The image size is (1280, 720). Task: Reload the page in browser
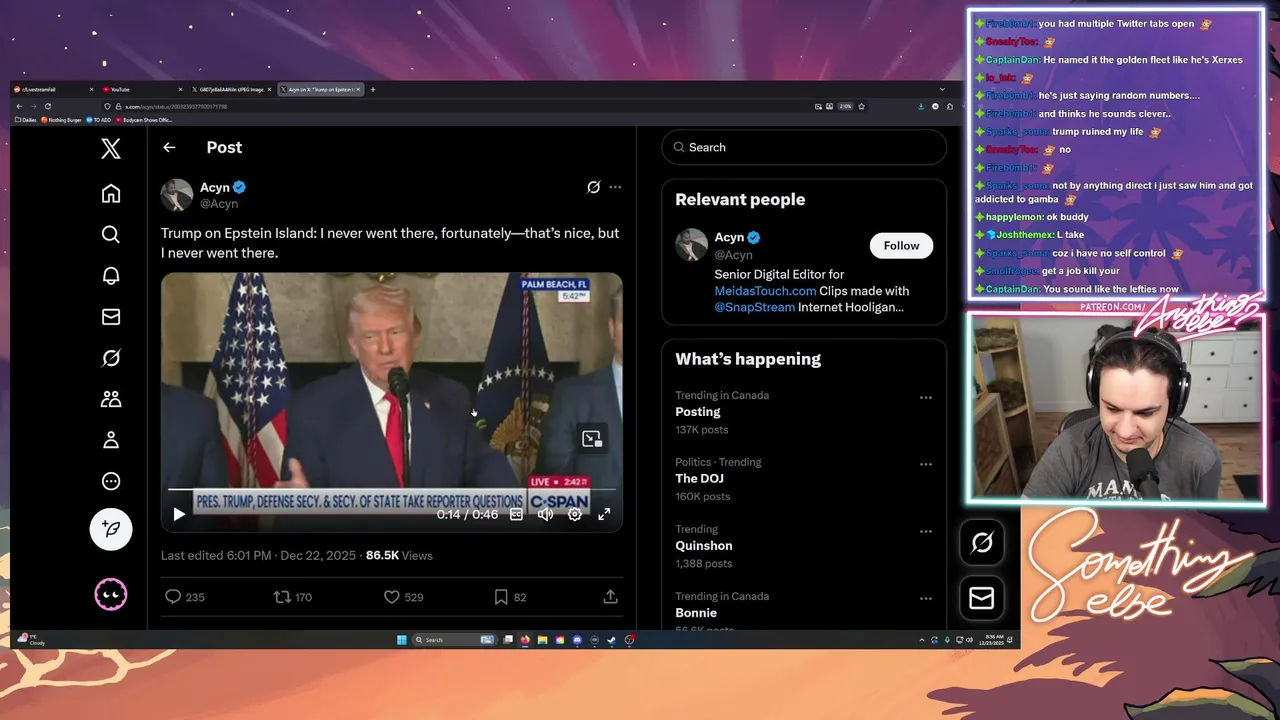(48, 106)
